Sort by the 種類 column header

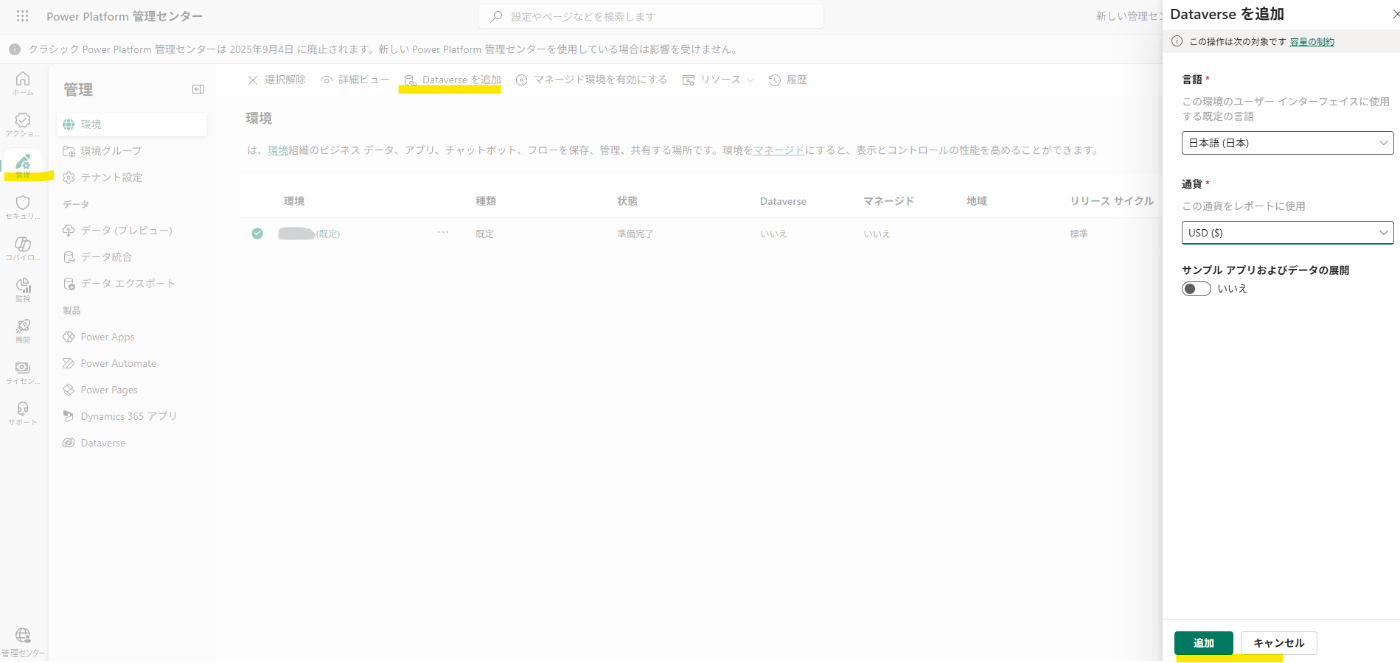point(486,201)
